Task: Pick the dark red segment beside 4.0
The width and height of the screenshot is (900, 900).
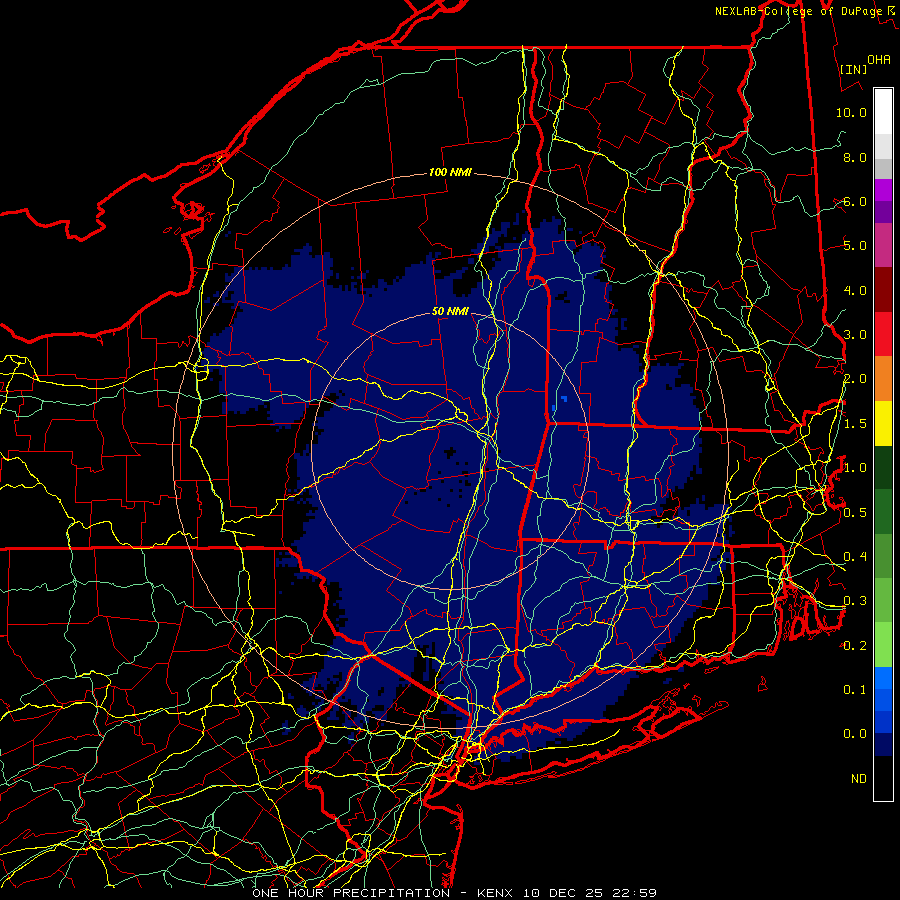Action: coord(883,290)
